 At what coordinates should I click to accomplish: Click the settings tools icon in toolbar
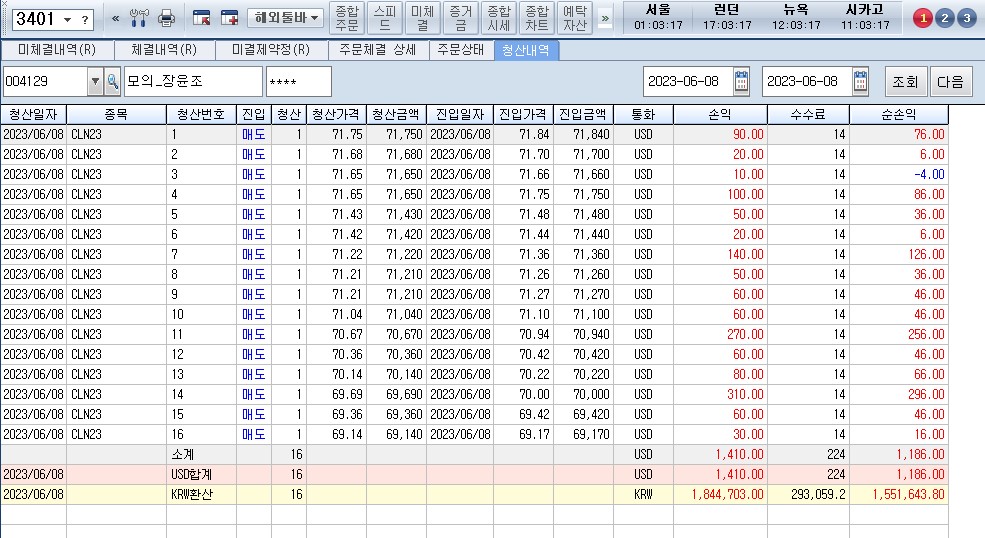[140, 18]
